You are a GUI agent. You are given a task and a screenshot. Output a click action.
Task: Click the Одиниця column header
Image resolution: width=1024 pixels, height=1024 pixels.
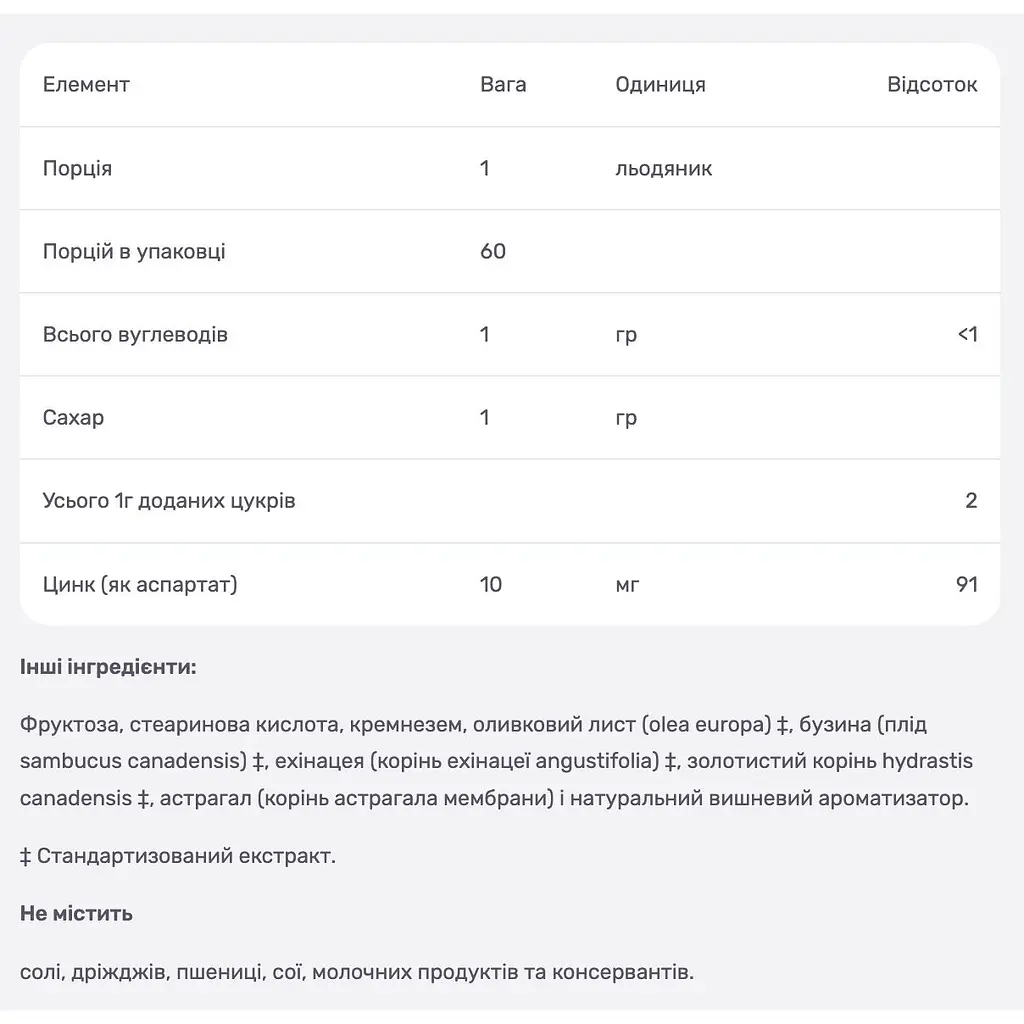click(x=660, y=85)
